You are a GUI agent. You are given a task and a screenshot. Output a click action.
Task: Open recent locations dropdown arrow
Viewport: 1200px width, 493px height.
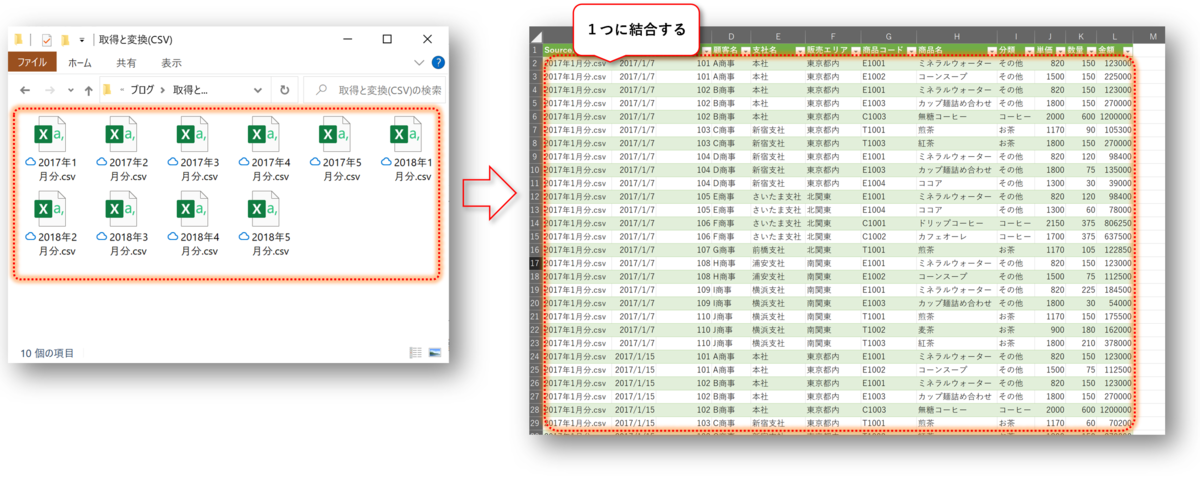[71, 90]
